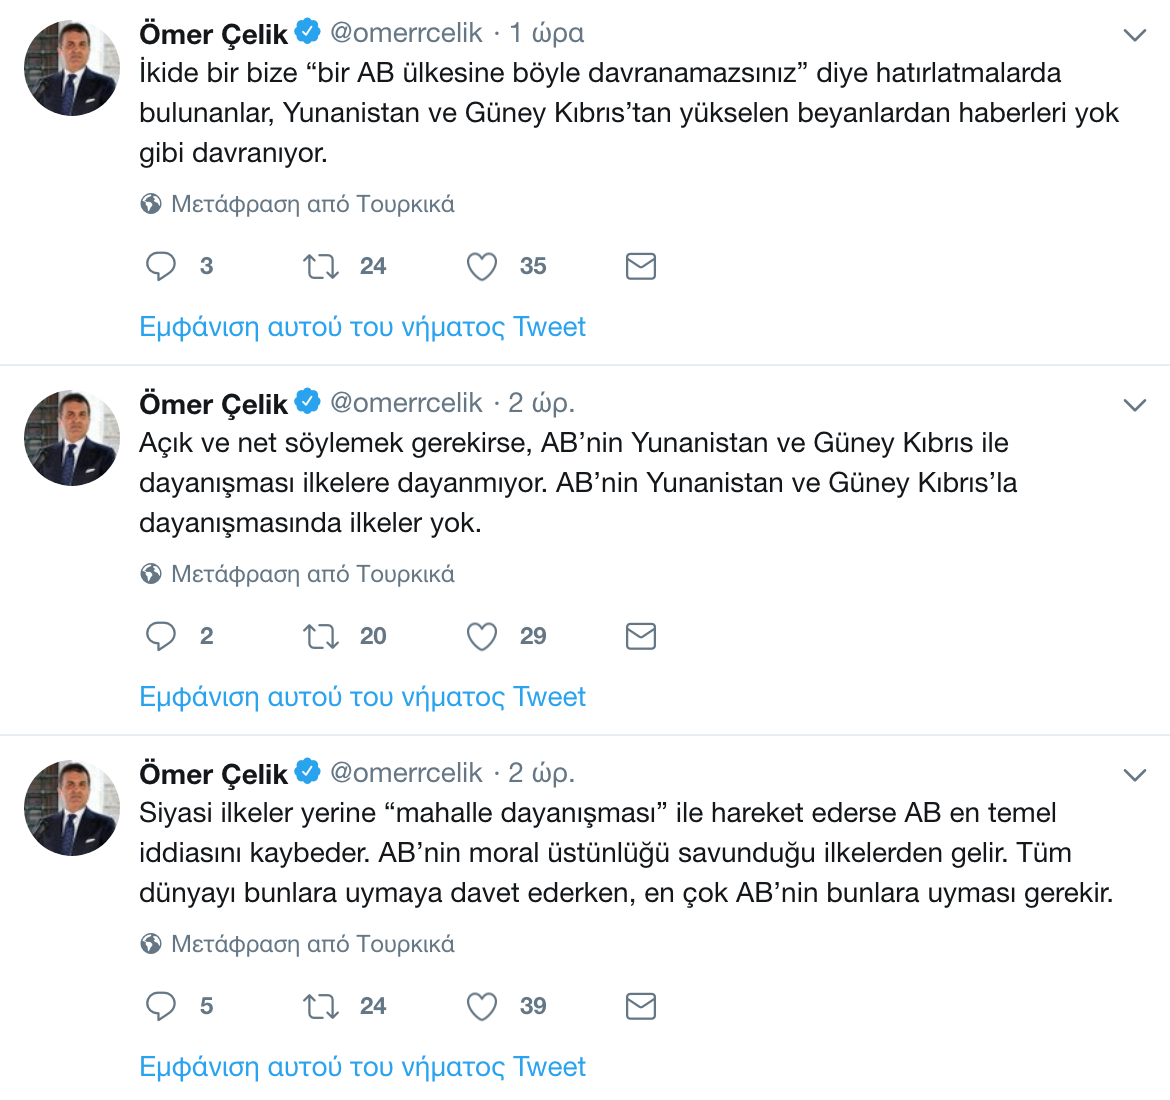Like the first tweet with 35 likes
This screenshot has width=1170, height=1100.
pyautogui.click(x=482, y=267)
